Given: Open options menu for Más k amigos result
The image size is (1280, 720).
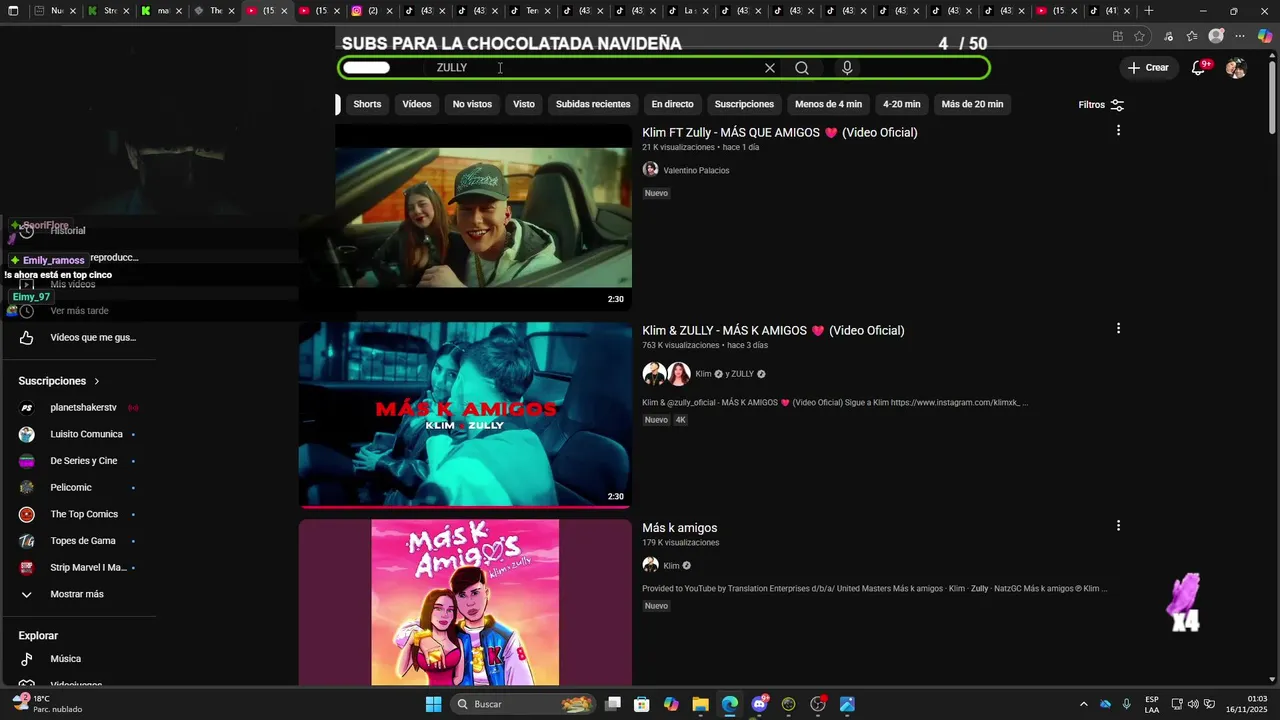Looking at the screenshot, I should coord(1118,525).
